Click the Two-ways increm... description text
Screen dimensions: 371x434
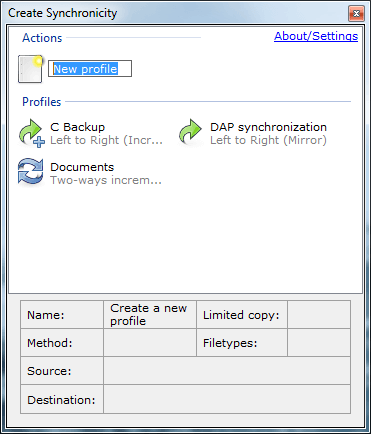tap(106, 180)
